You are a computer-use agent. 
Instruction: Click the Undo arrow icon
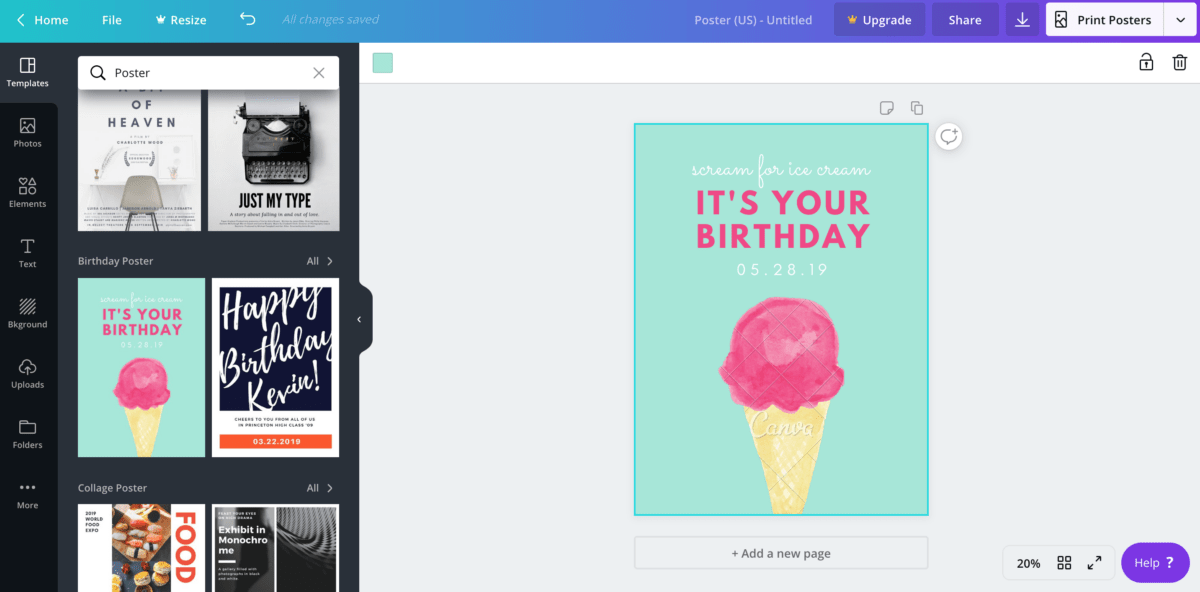coord(247,19)
